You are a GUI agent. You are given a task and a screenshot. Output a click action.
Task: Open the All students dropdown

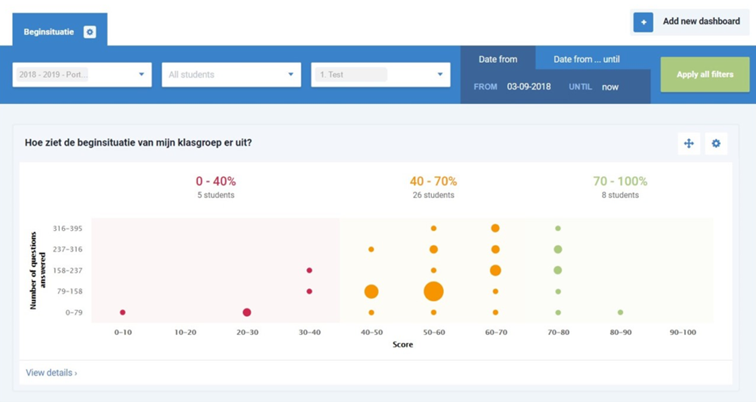(232, 74)
